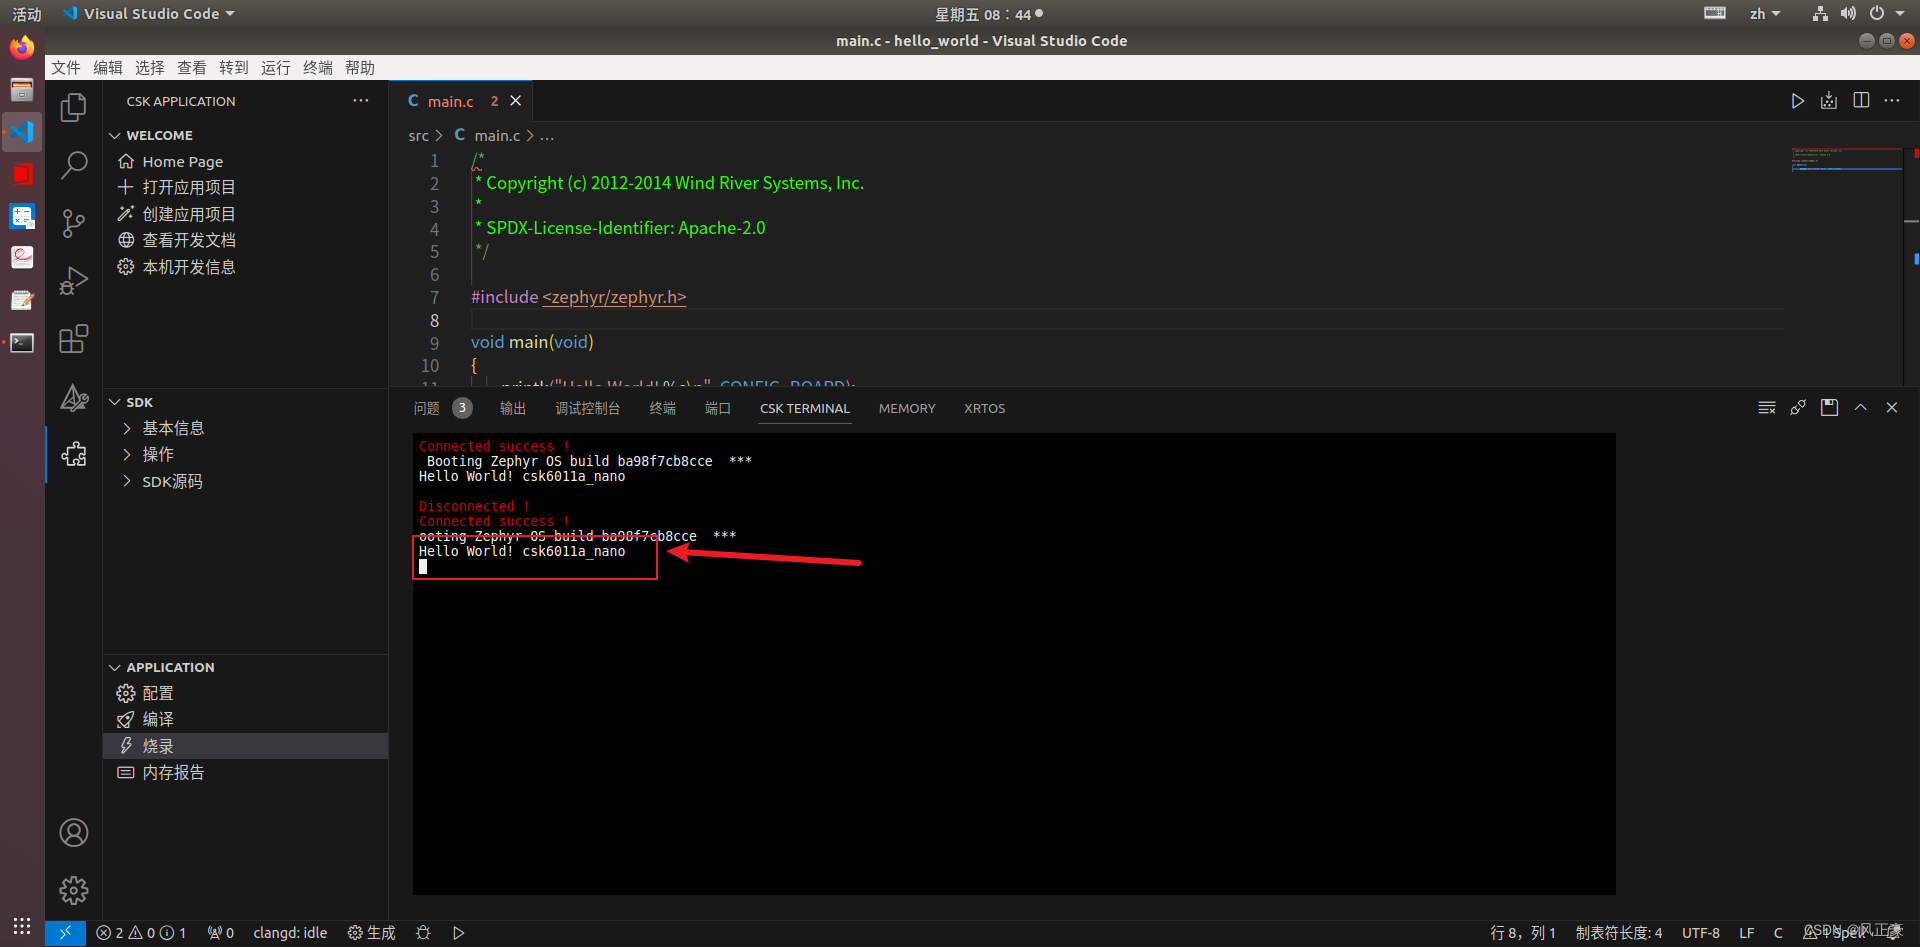Viewport: 1920px width, 947px height.
Task: Expand the SDK源码 tree node
Action: point(127,481)
